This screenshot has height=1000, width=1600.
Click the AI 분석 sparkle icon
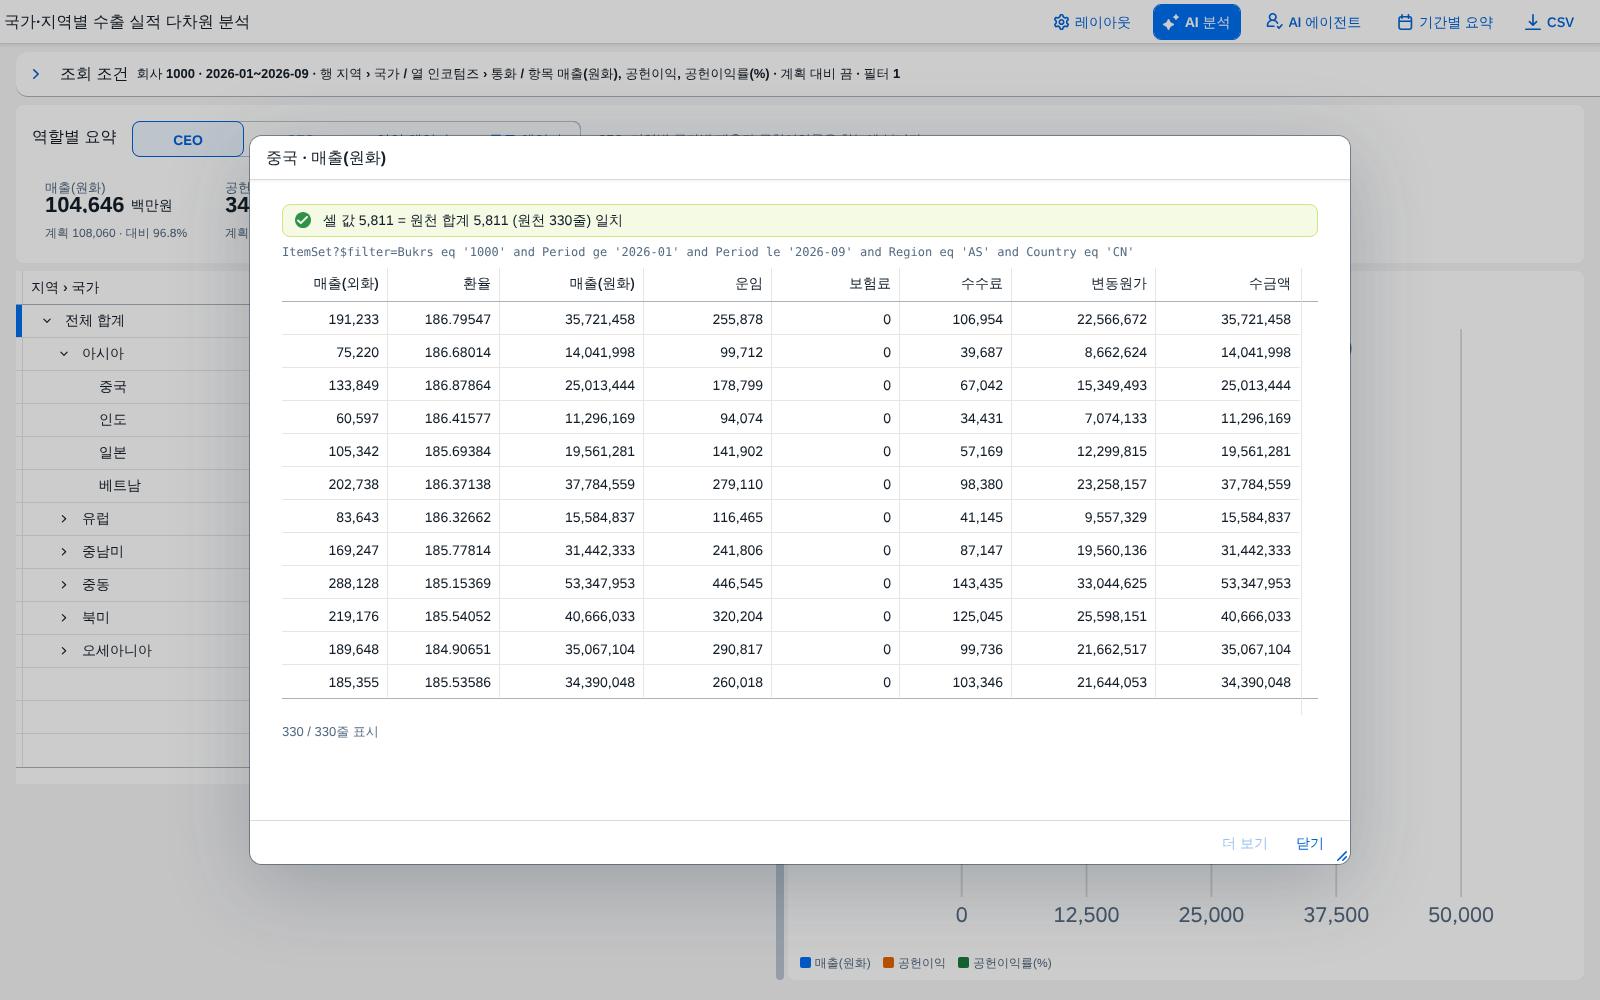point(1170,22)
